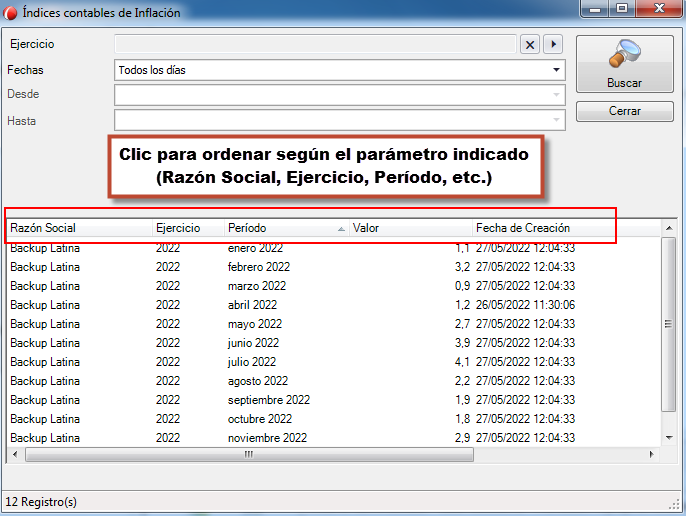
Task: Click the horizontal scrollbar left arrow
Action: coord(15,455)
